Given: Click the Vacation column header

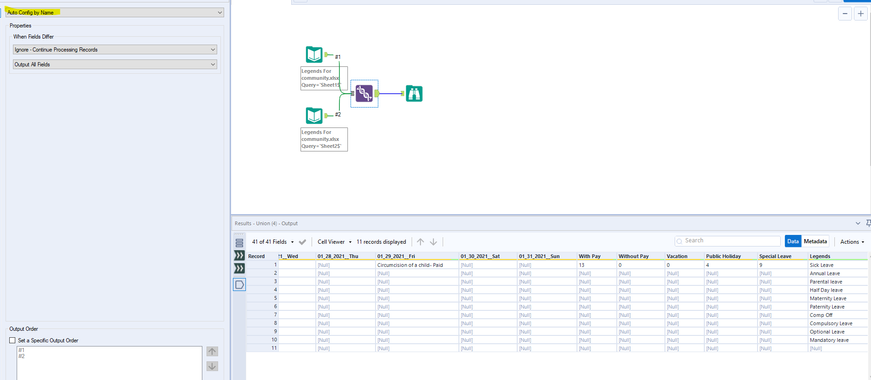Looking at the screenshot, I should [x=684, y=256].
